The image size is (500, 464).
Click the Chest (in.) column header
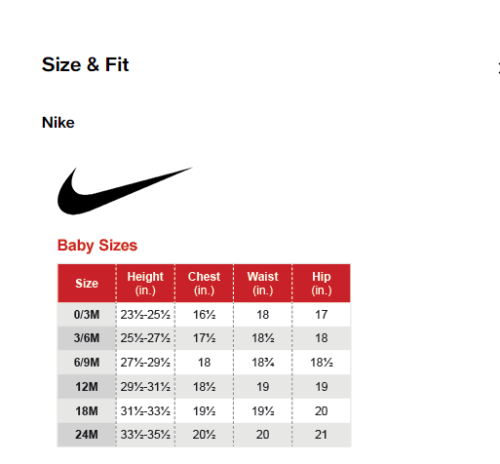pos(204,283)
